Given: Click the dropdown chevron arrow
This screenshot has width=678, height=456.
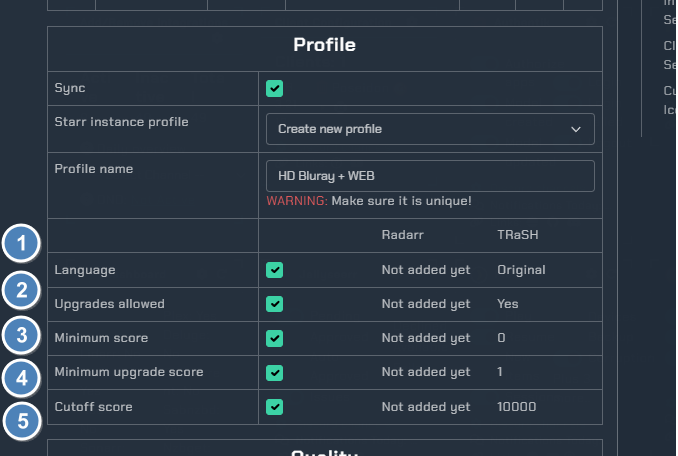Looking at the screenshot, I should tap(576, 129).
